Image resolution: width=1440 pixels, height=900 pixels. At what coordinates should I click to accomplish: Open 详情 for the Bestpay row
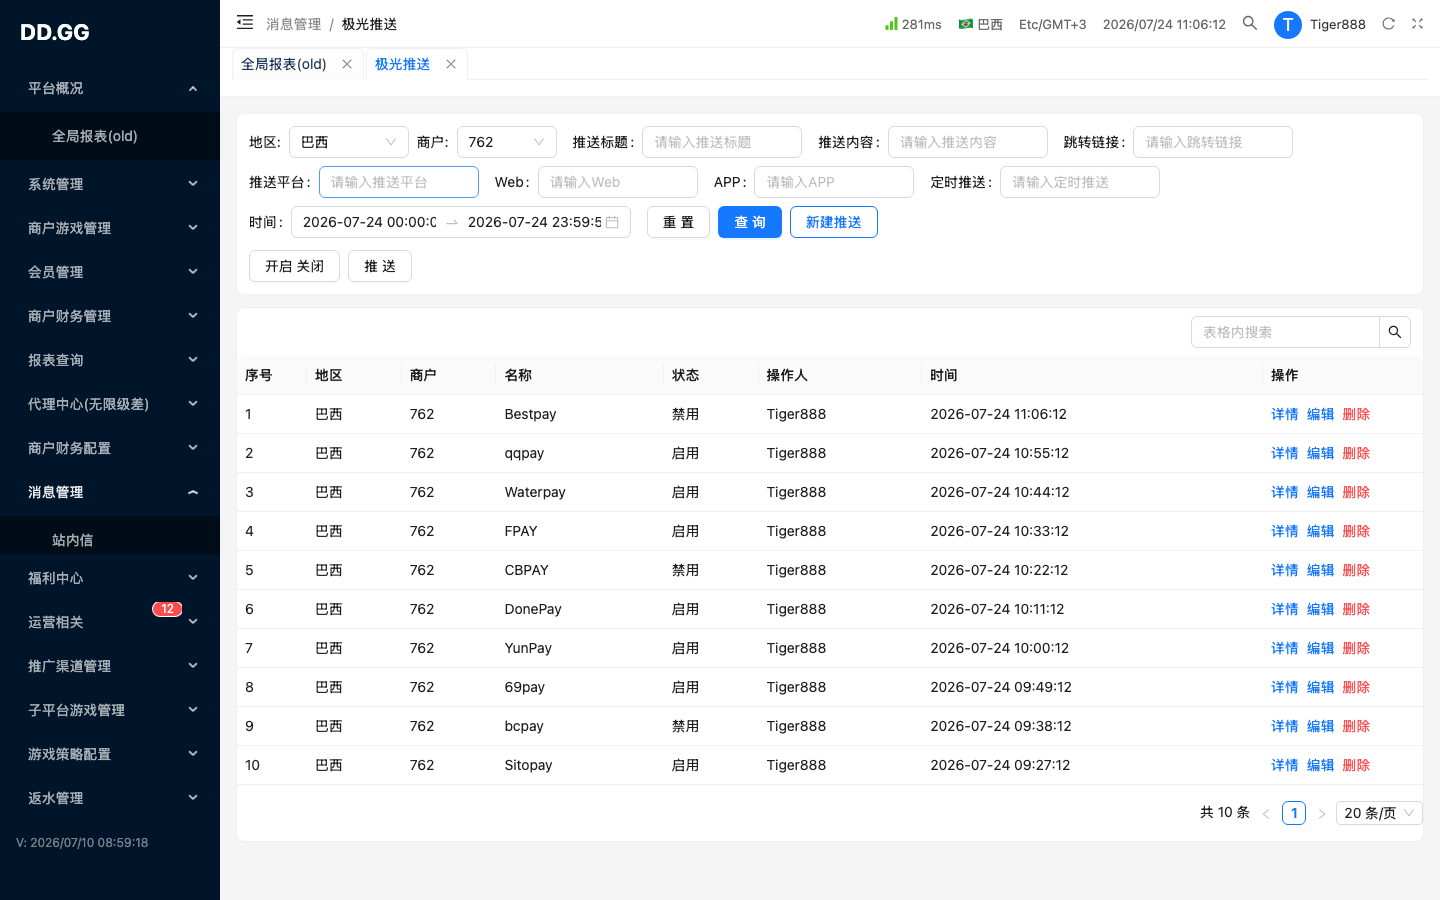click(1285, 414)
